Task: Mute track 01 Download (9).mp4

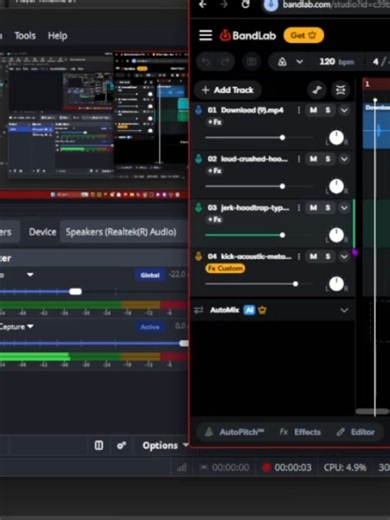Action: click(313, 110)
